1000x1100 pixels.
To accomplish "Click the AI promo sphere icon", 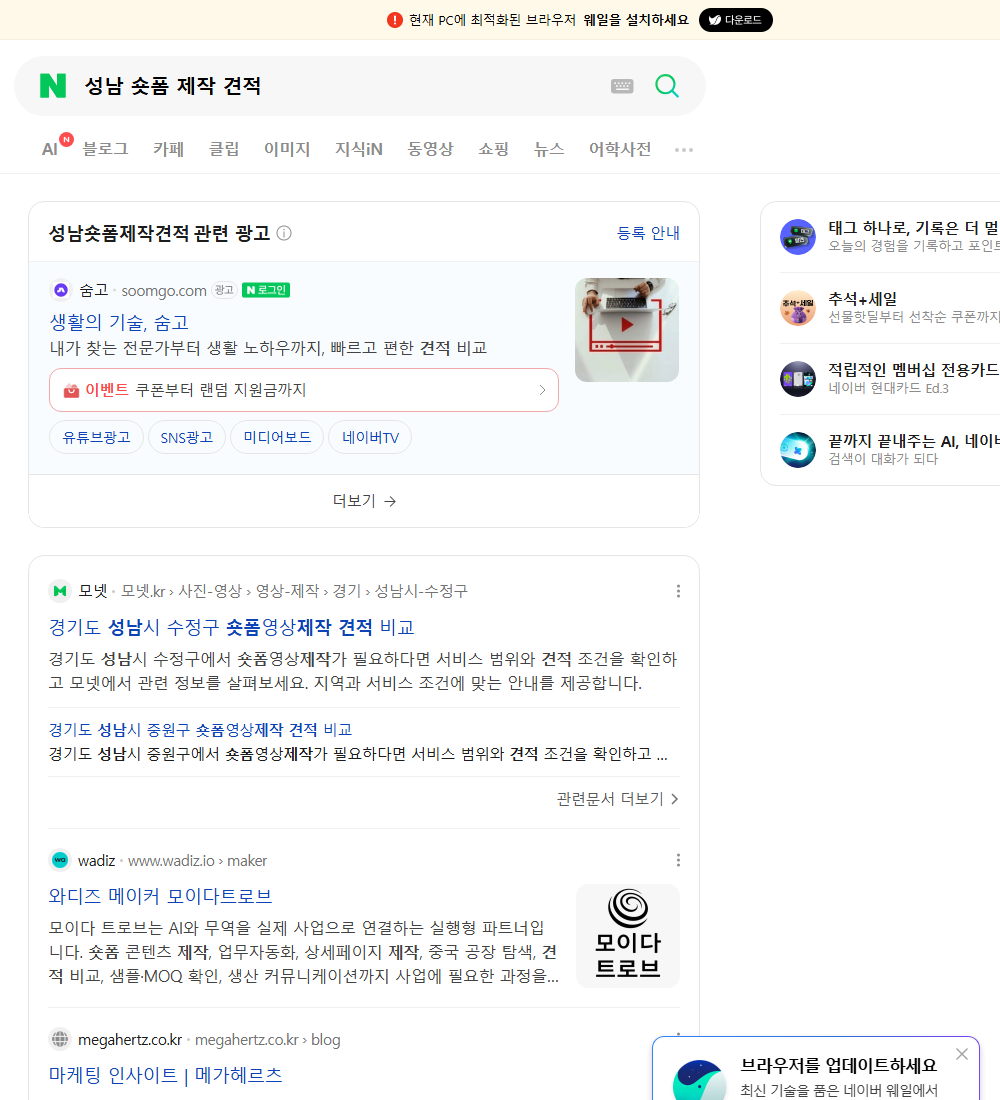I will point(798,450).
